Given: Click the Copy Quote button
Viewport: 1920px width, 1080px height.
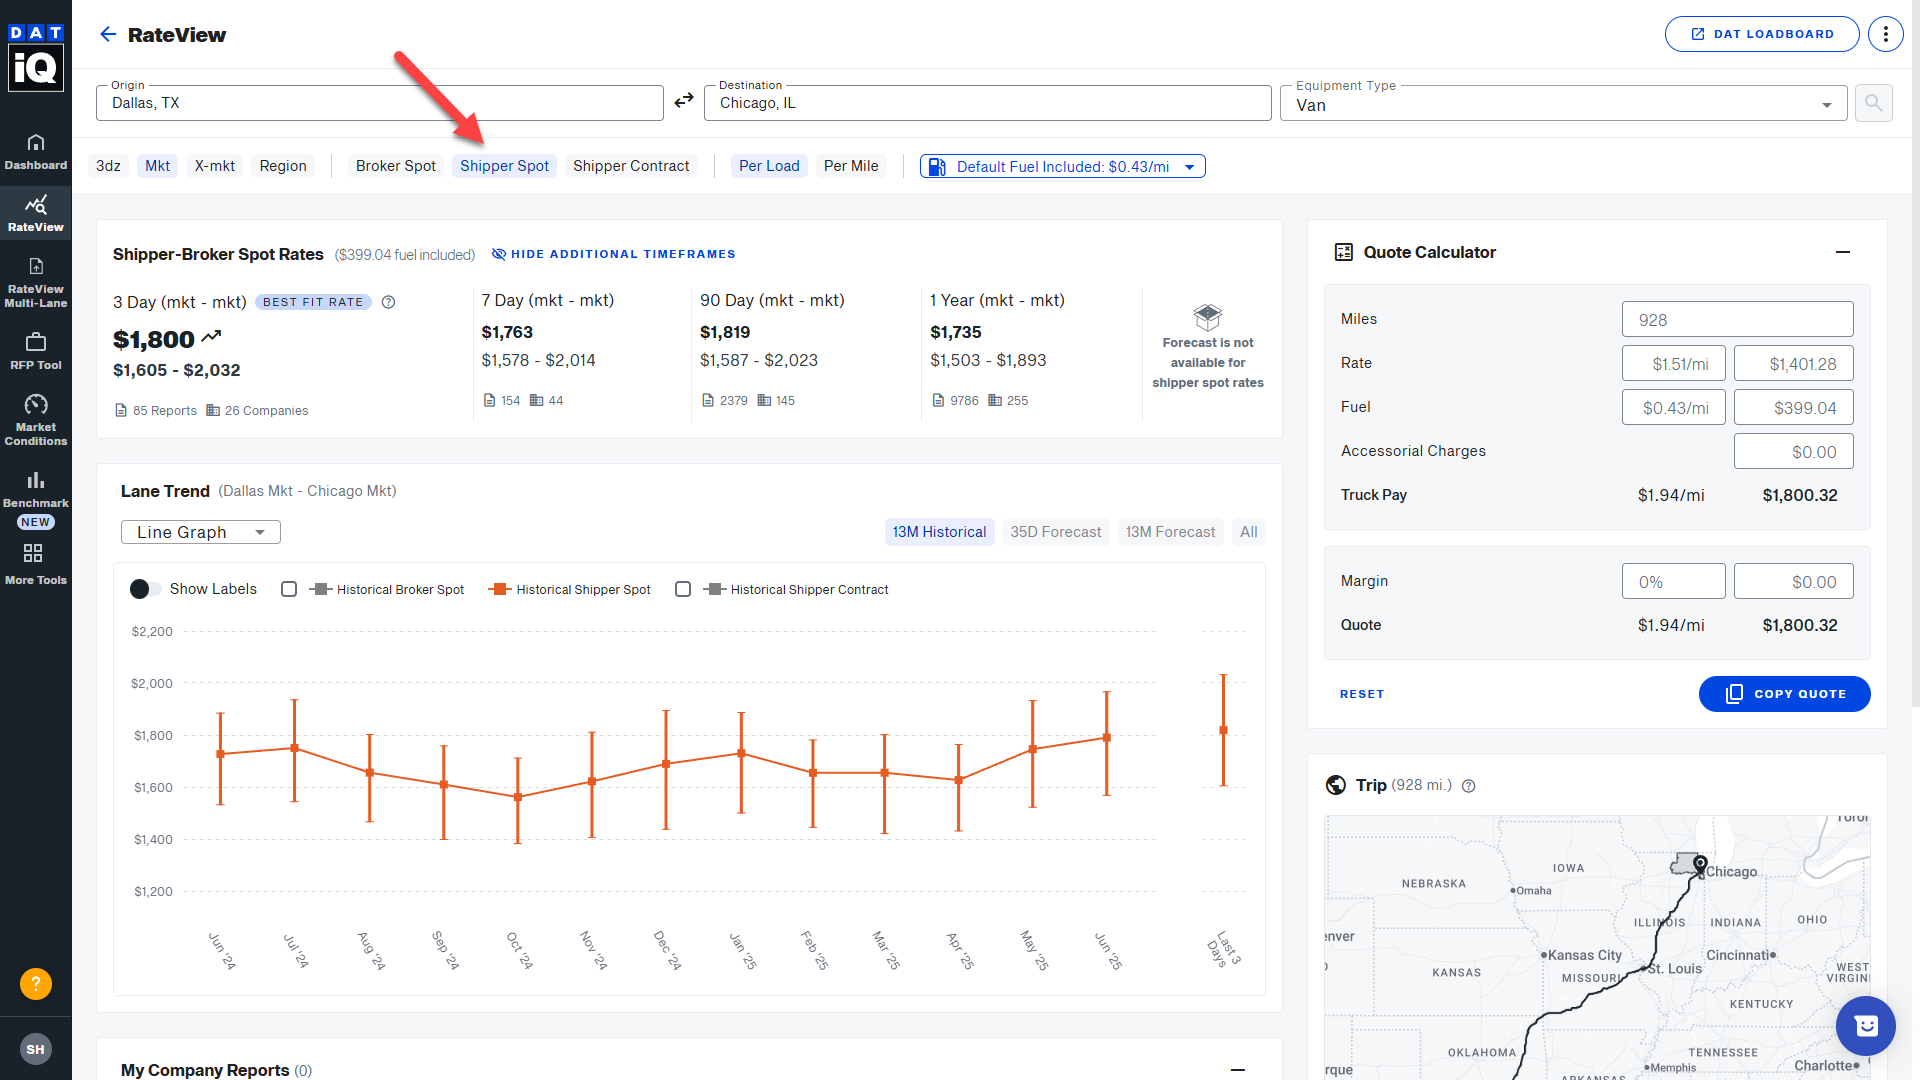Looking at the screenshot, I should [1784, 694].
